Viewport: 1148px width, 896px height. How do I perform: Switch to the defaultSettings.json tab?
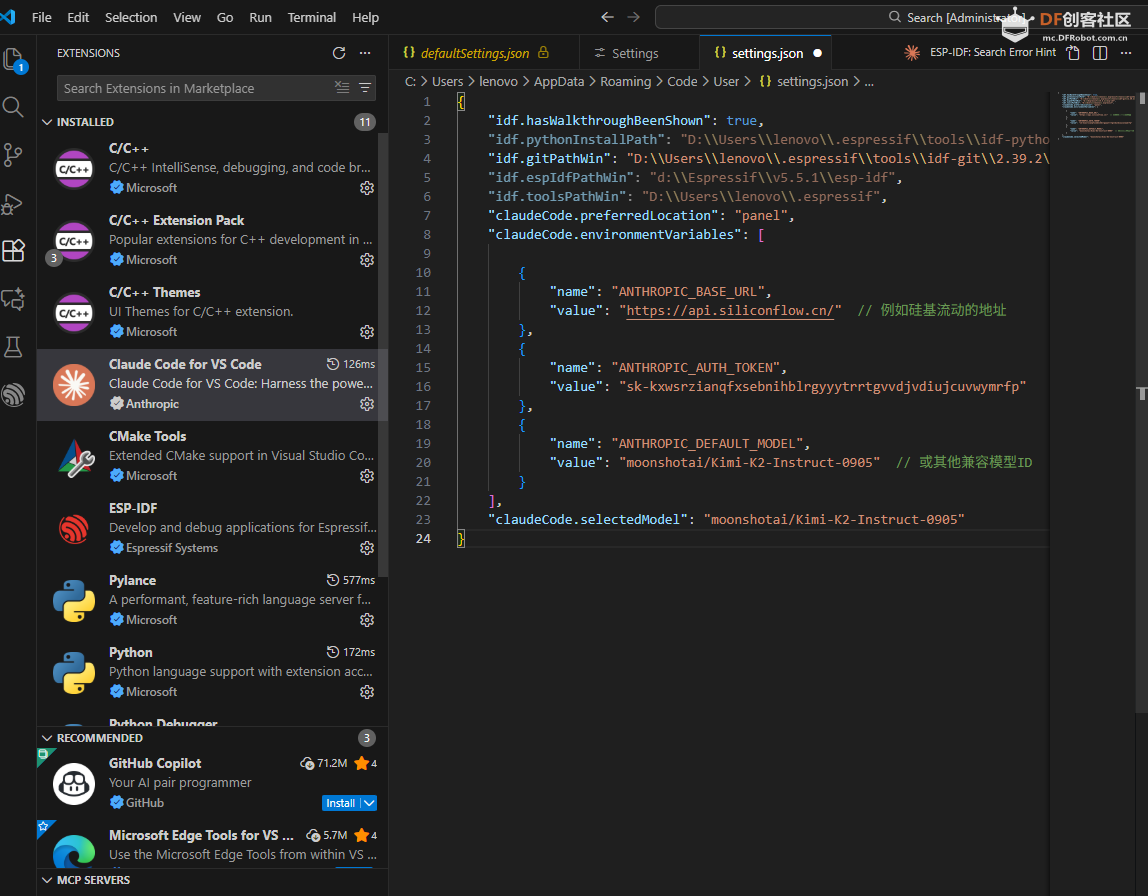click(475, 53)
